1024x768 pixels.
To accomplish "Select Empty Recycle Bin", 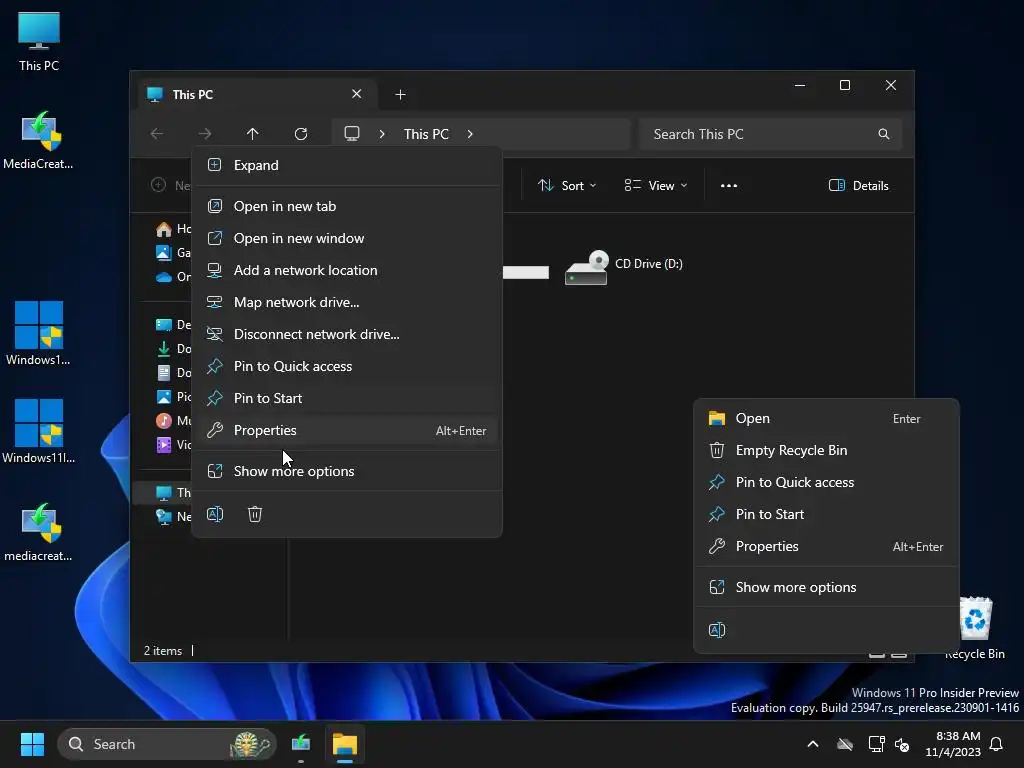I will 826,451.
